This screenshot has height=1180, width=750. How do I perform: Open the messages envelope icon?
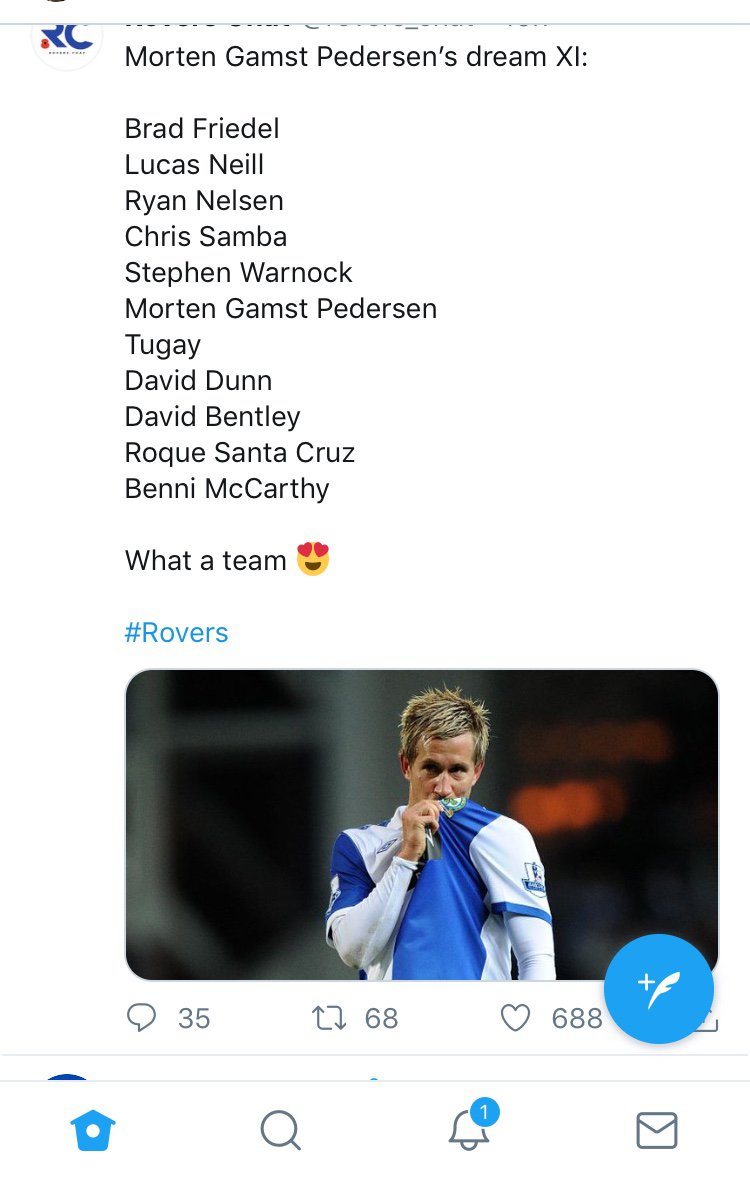pos(657,1130)
